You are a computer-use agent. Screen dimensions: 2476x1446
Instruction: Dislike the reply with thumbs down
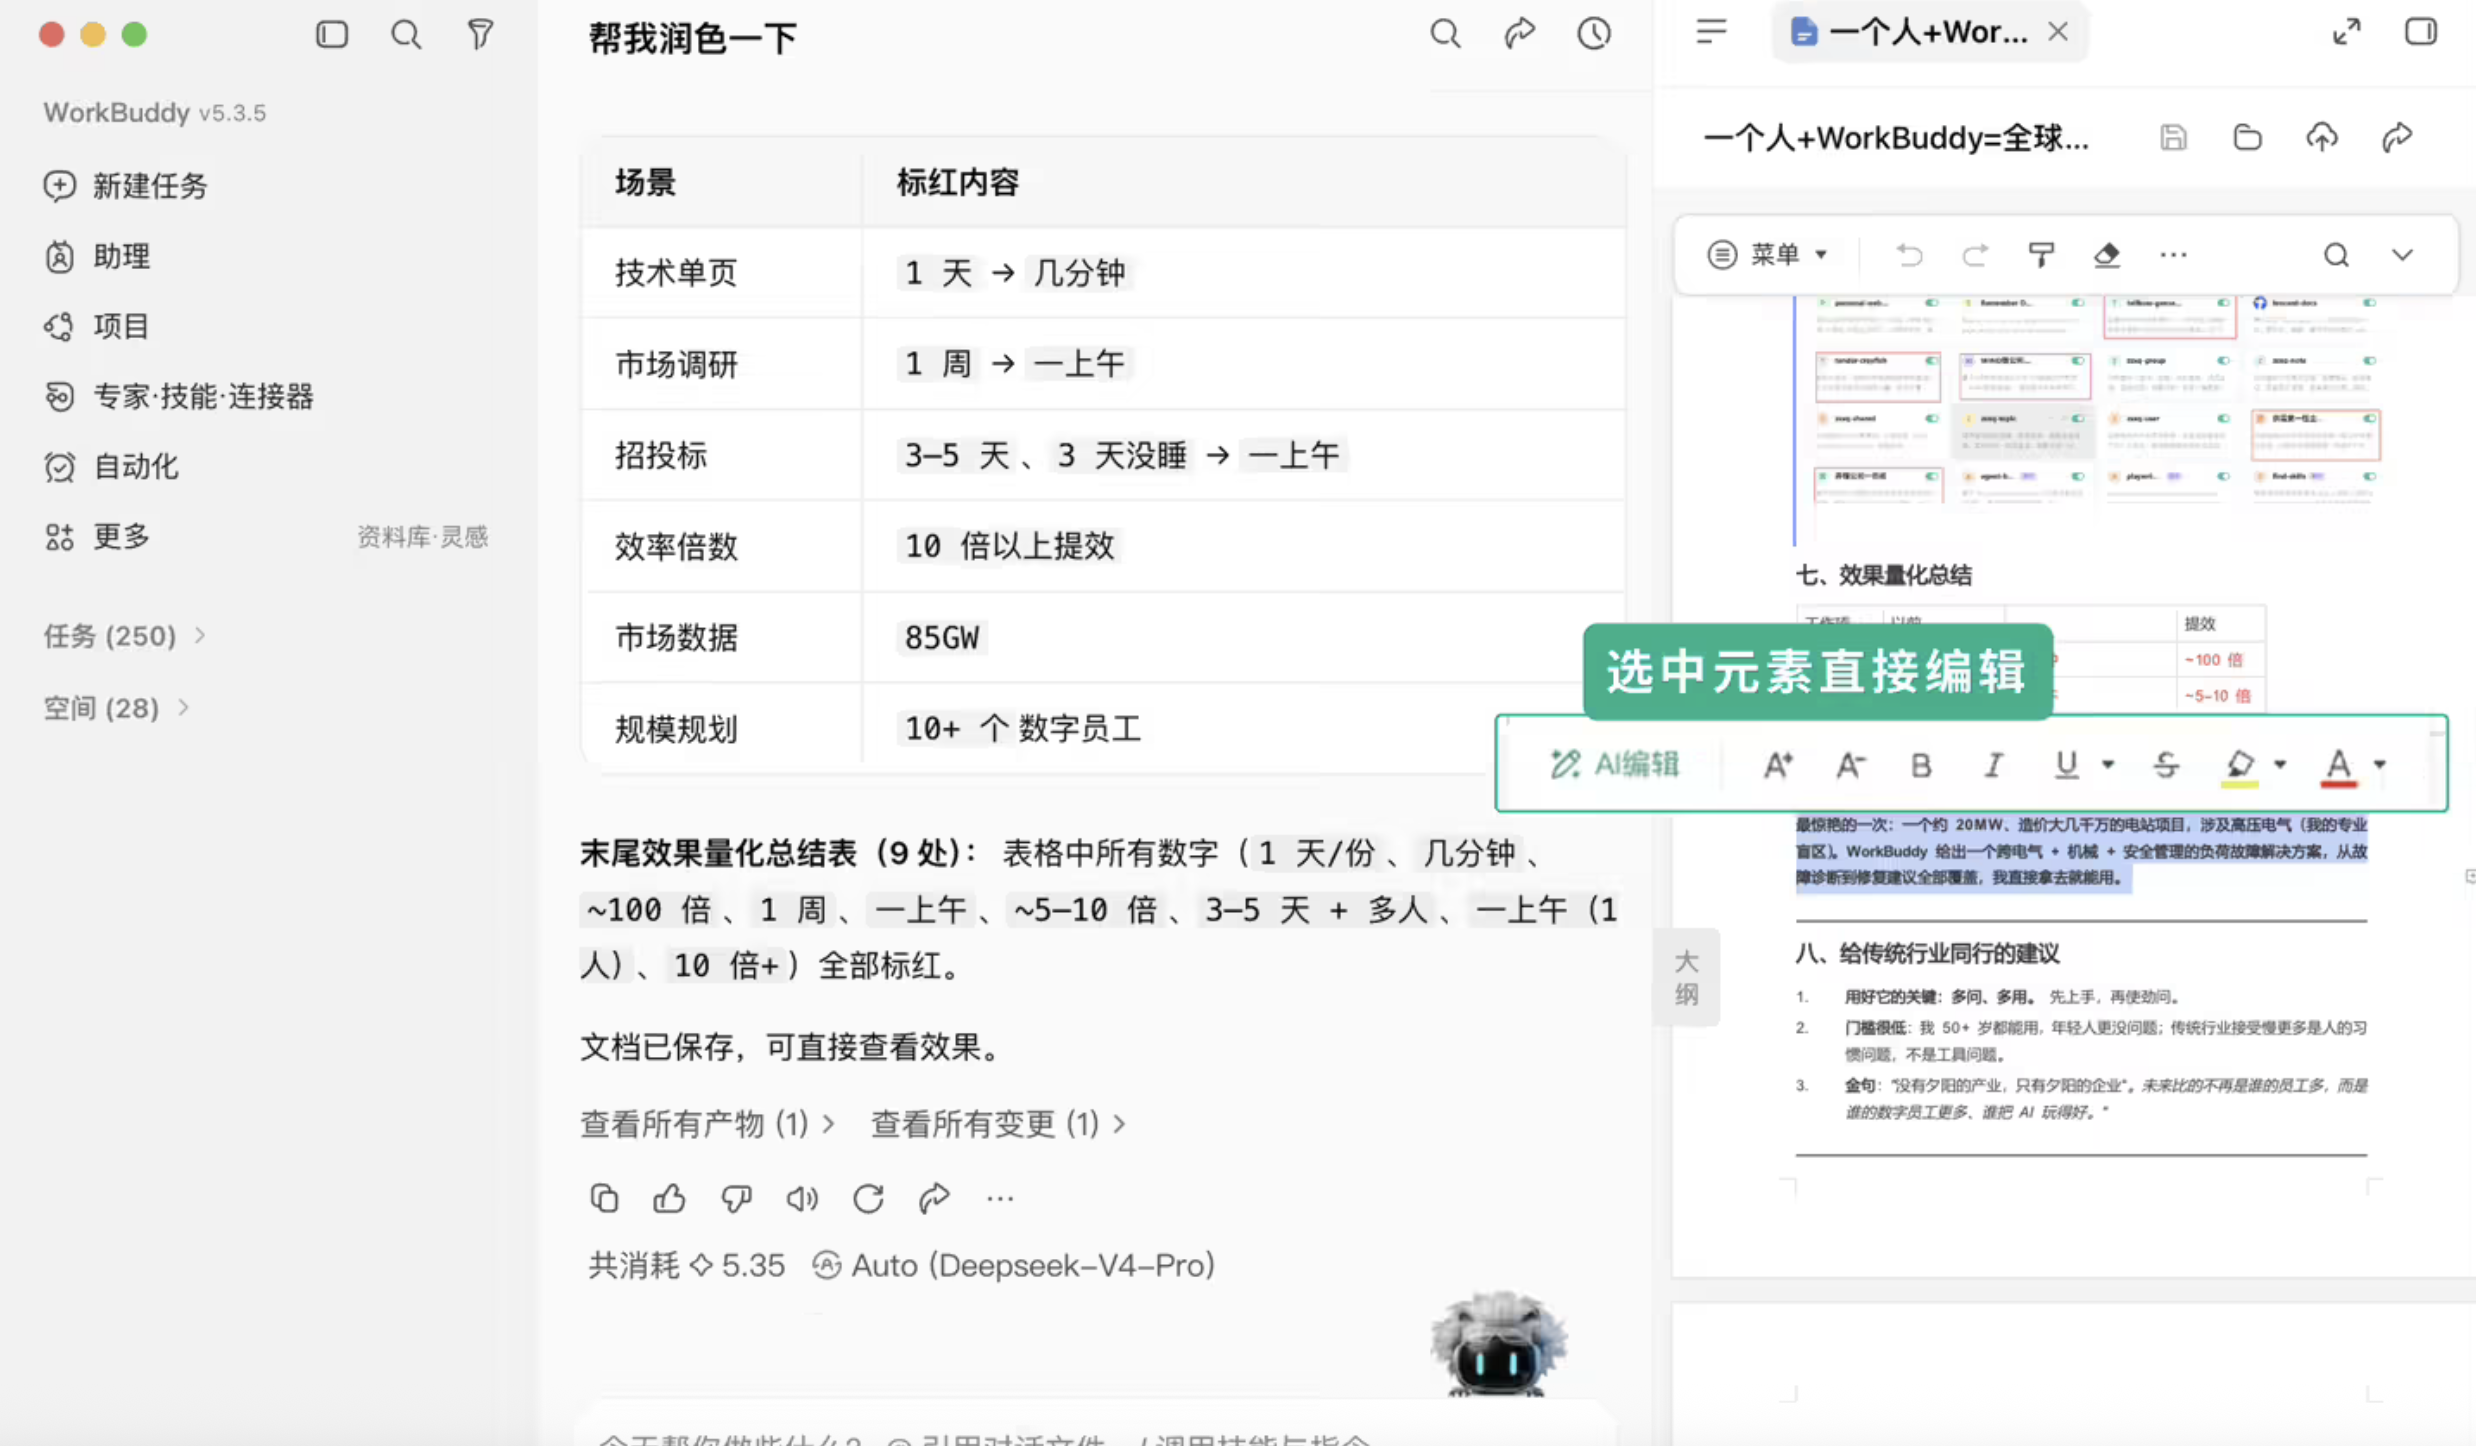[736, 1197]
